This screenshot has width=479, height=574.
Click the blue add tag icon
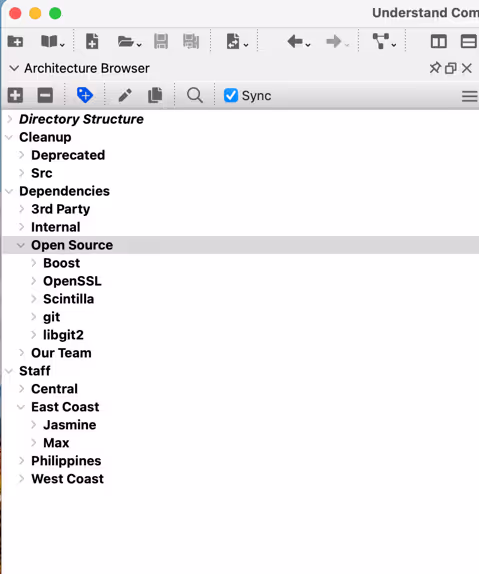point(85,95)
